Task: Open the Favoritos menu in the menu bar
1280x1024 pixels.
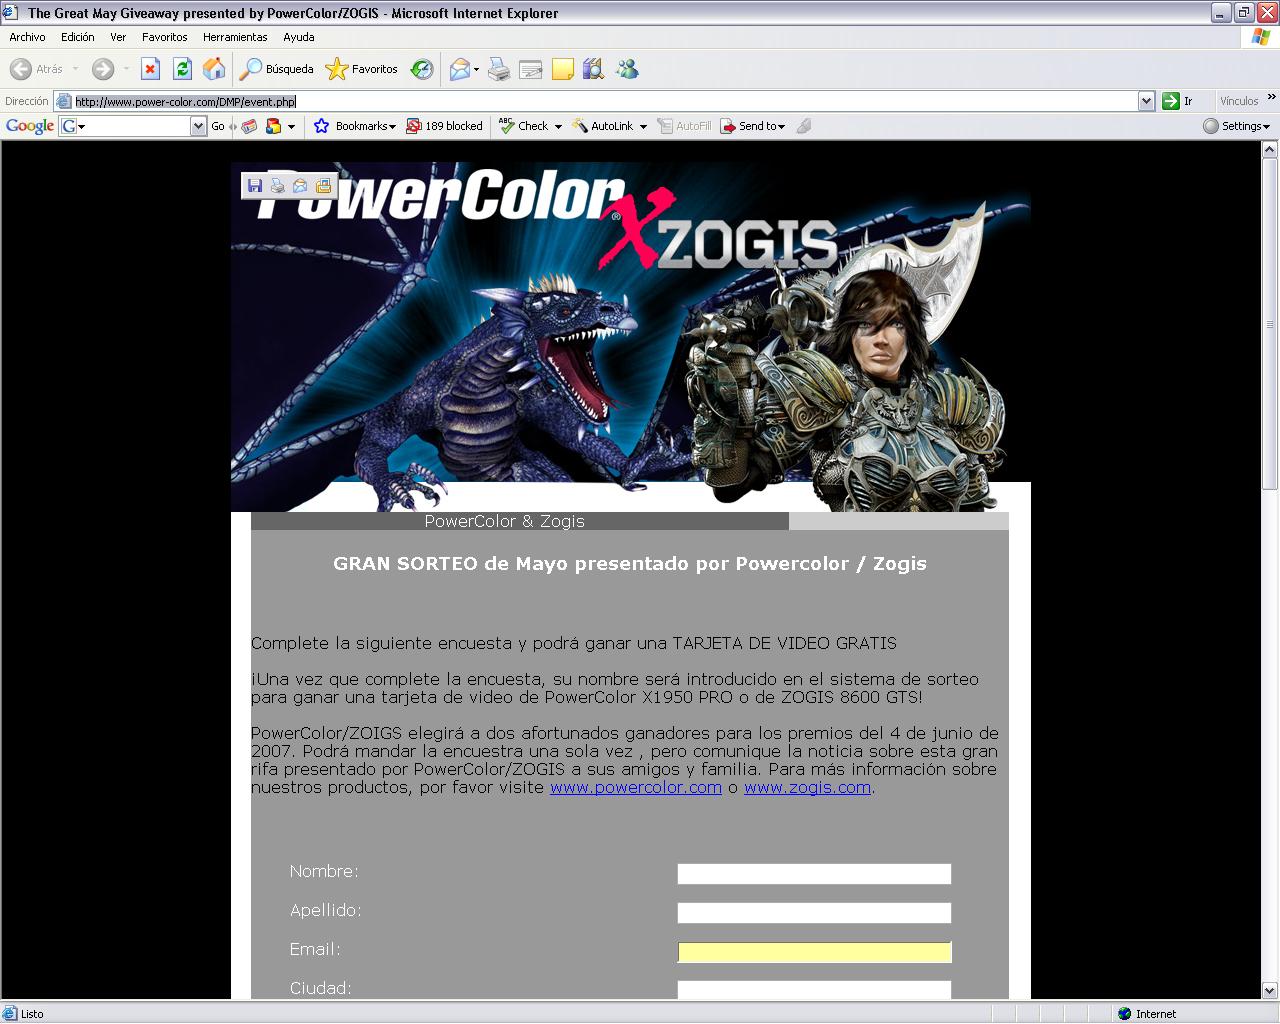Action: pos(165,37)
